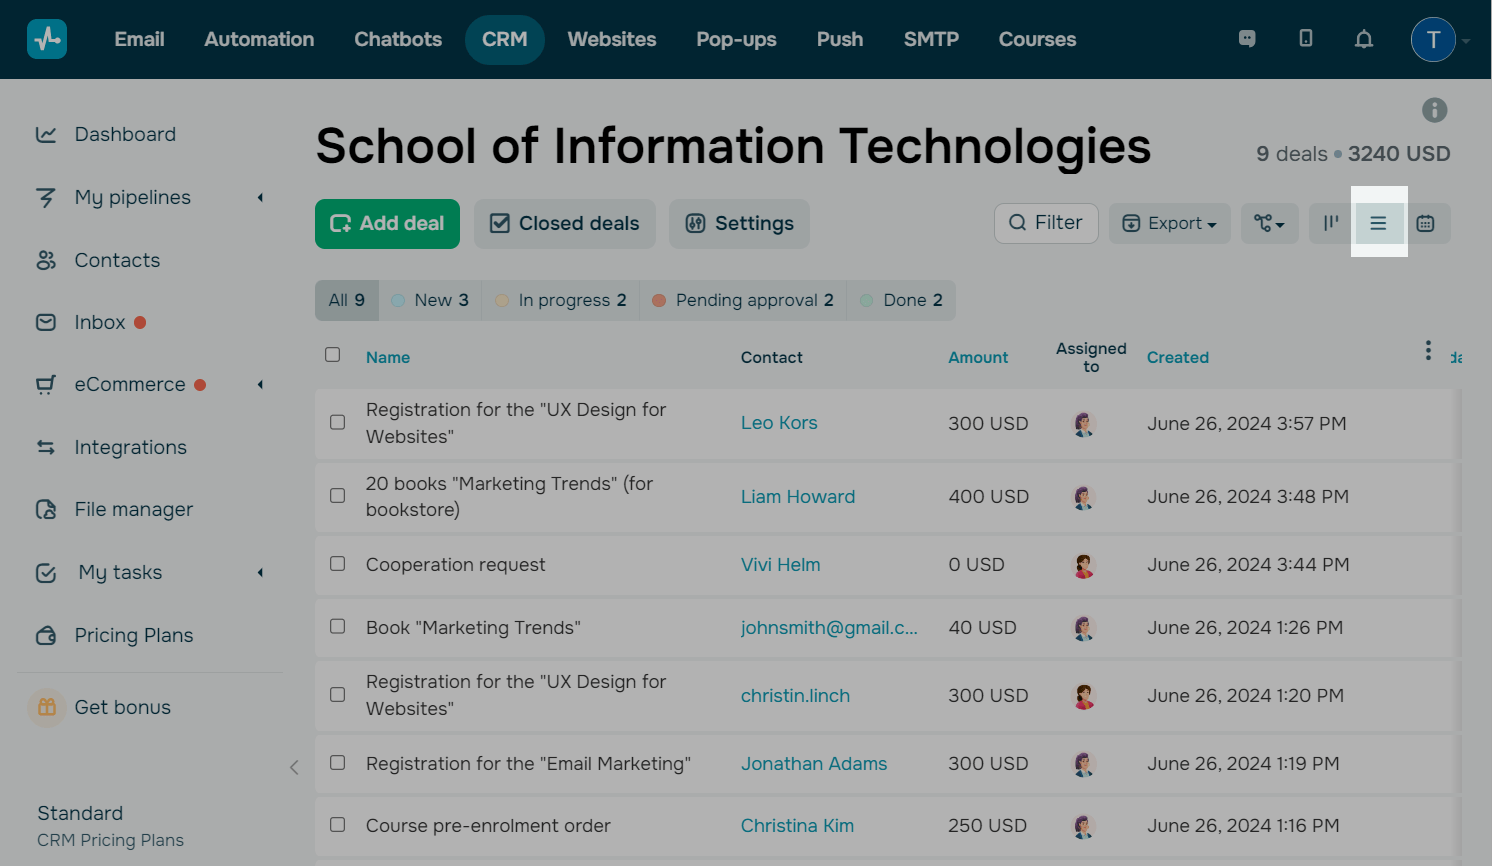Open chat support icon in header
The height and width of the screenshot is (866, 1492).
point(1247,39)
